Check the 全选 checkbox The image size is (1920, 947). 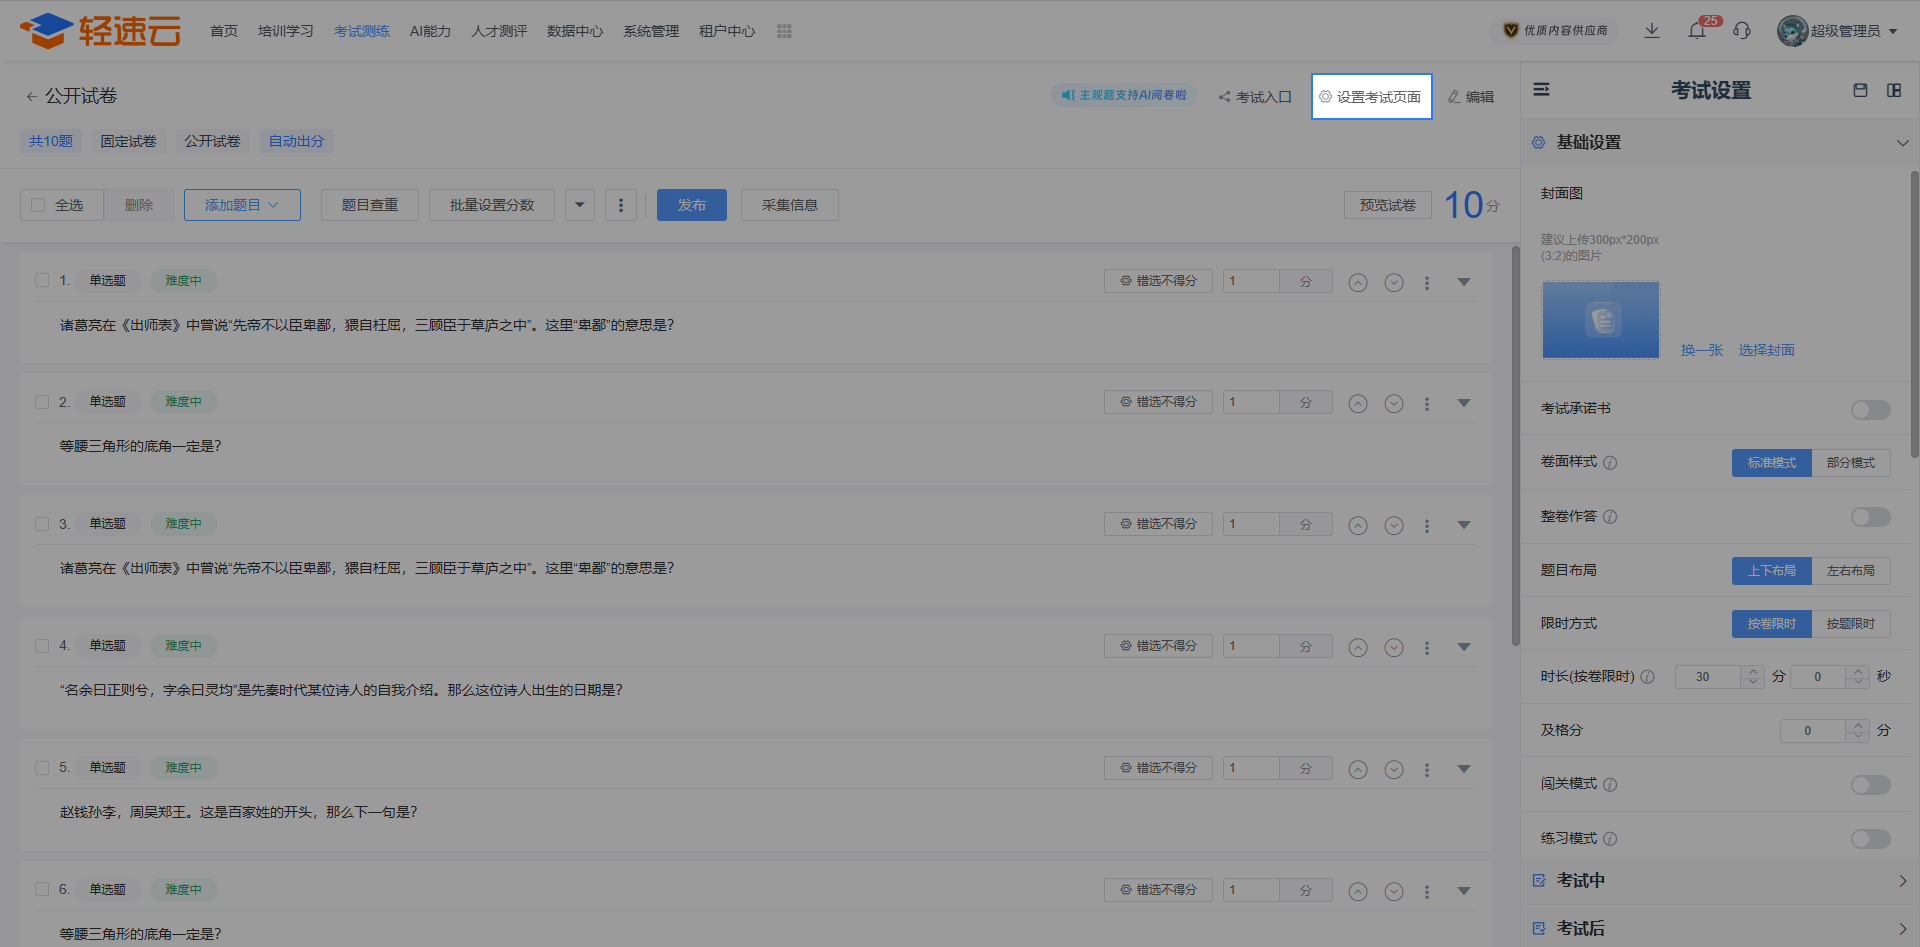tap(39, 205)
